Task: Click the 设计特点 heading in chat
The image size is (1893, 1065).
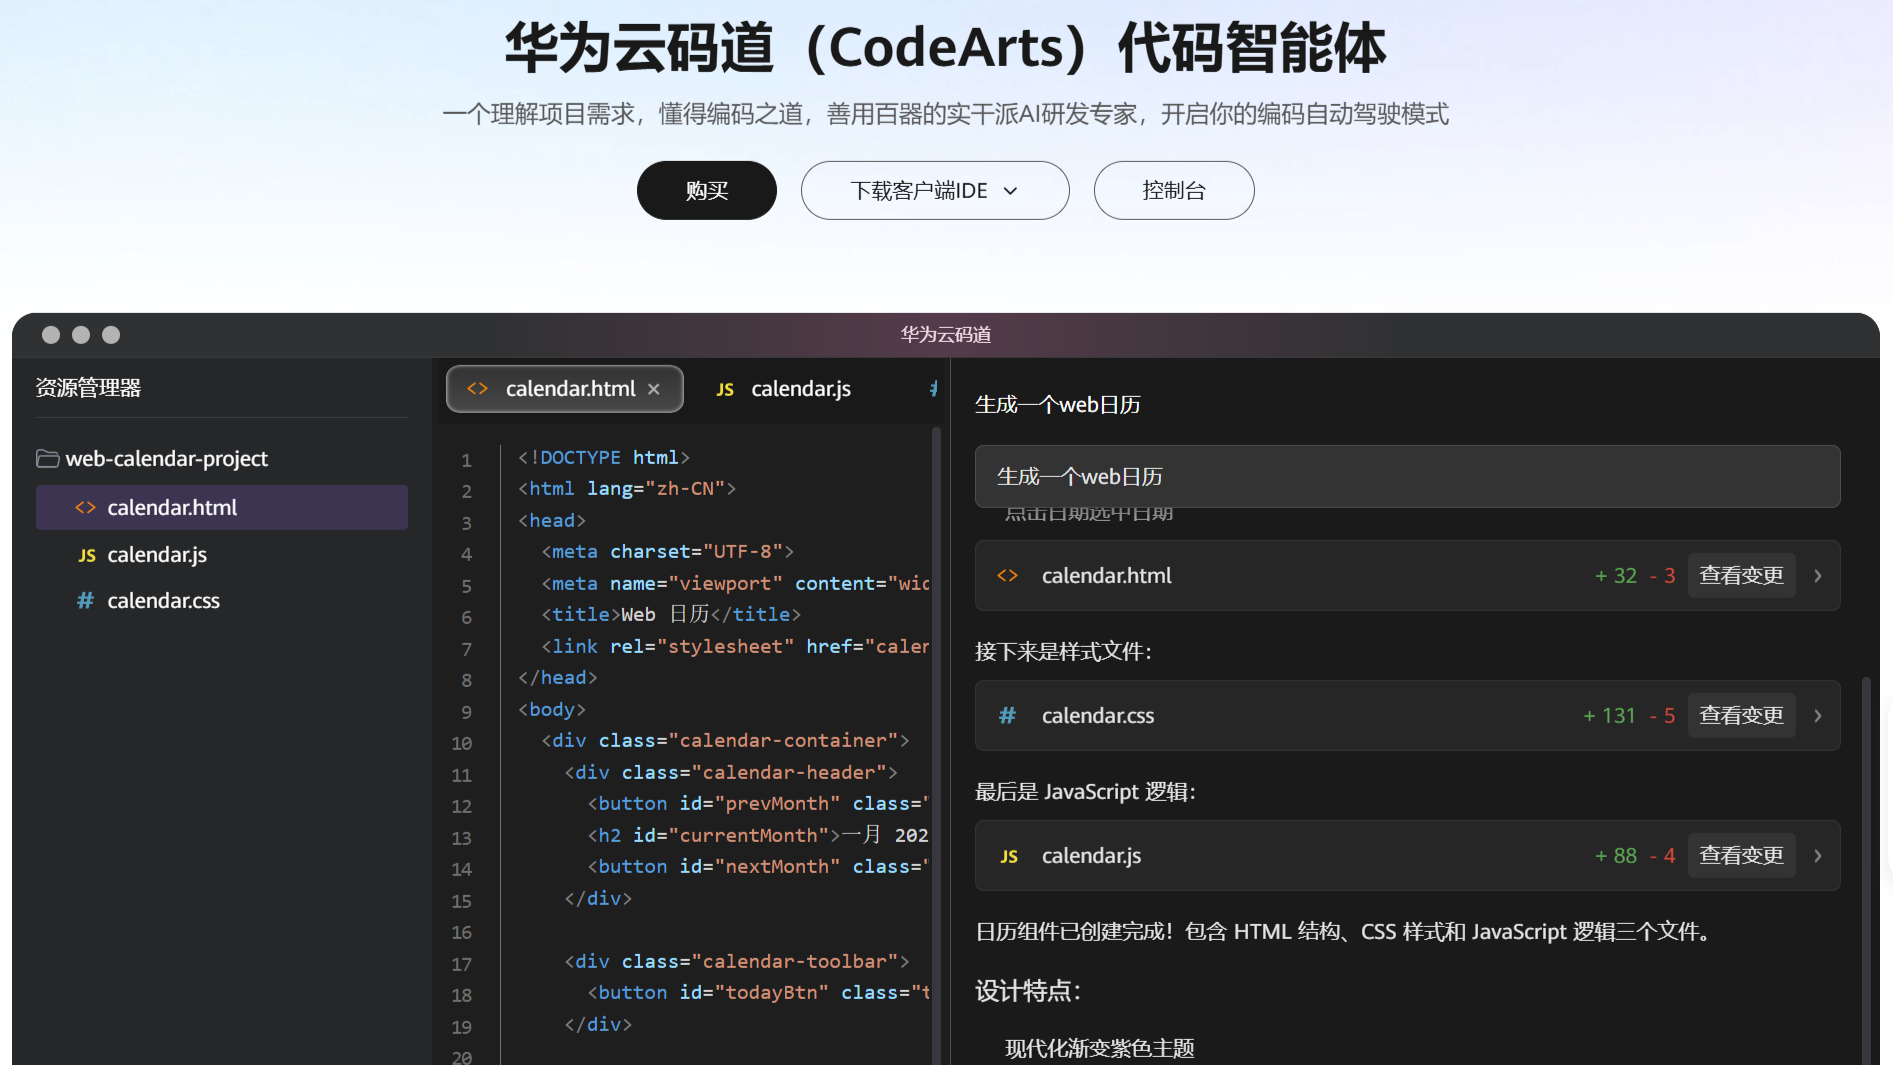Action: pyautogui.click(x=1028, y=990)
